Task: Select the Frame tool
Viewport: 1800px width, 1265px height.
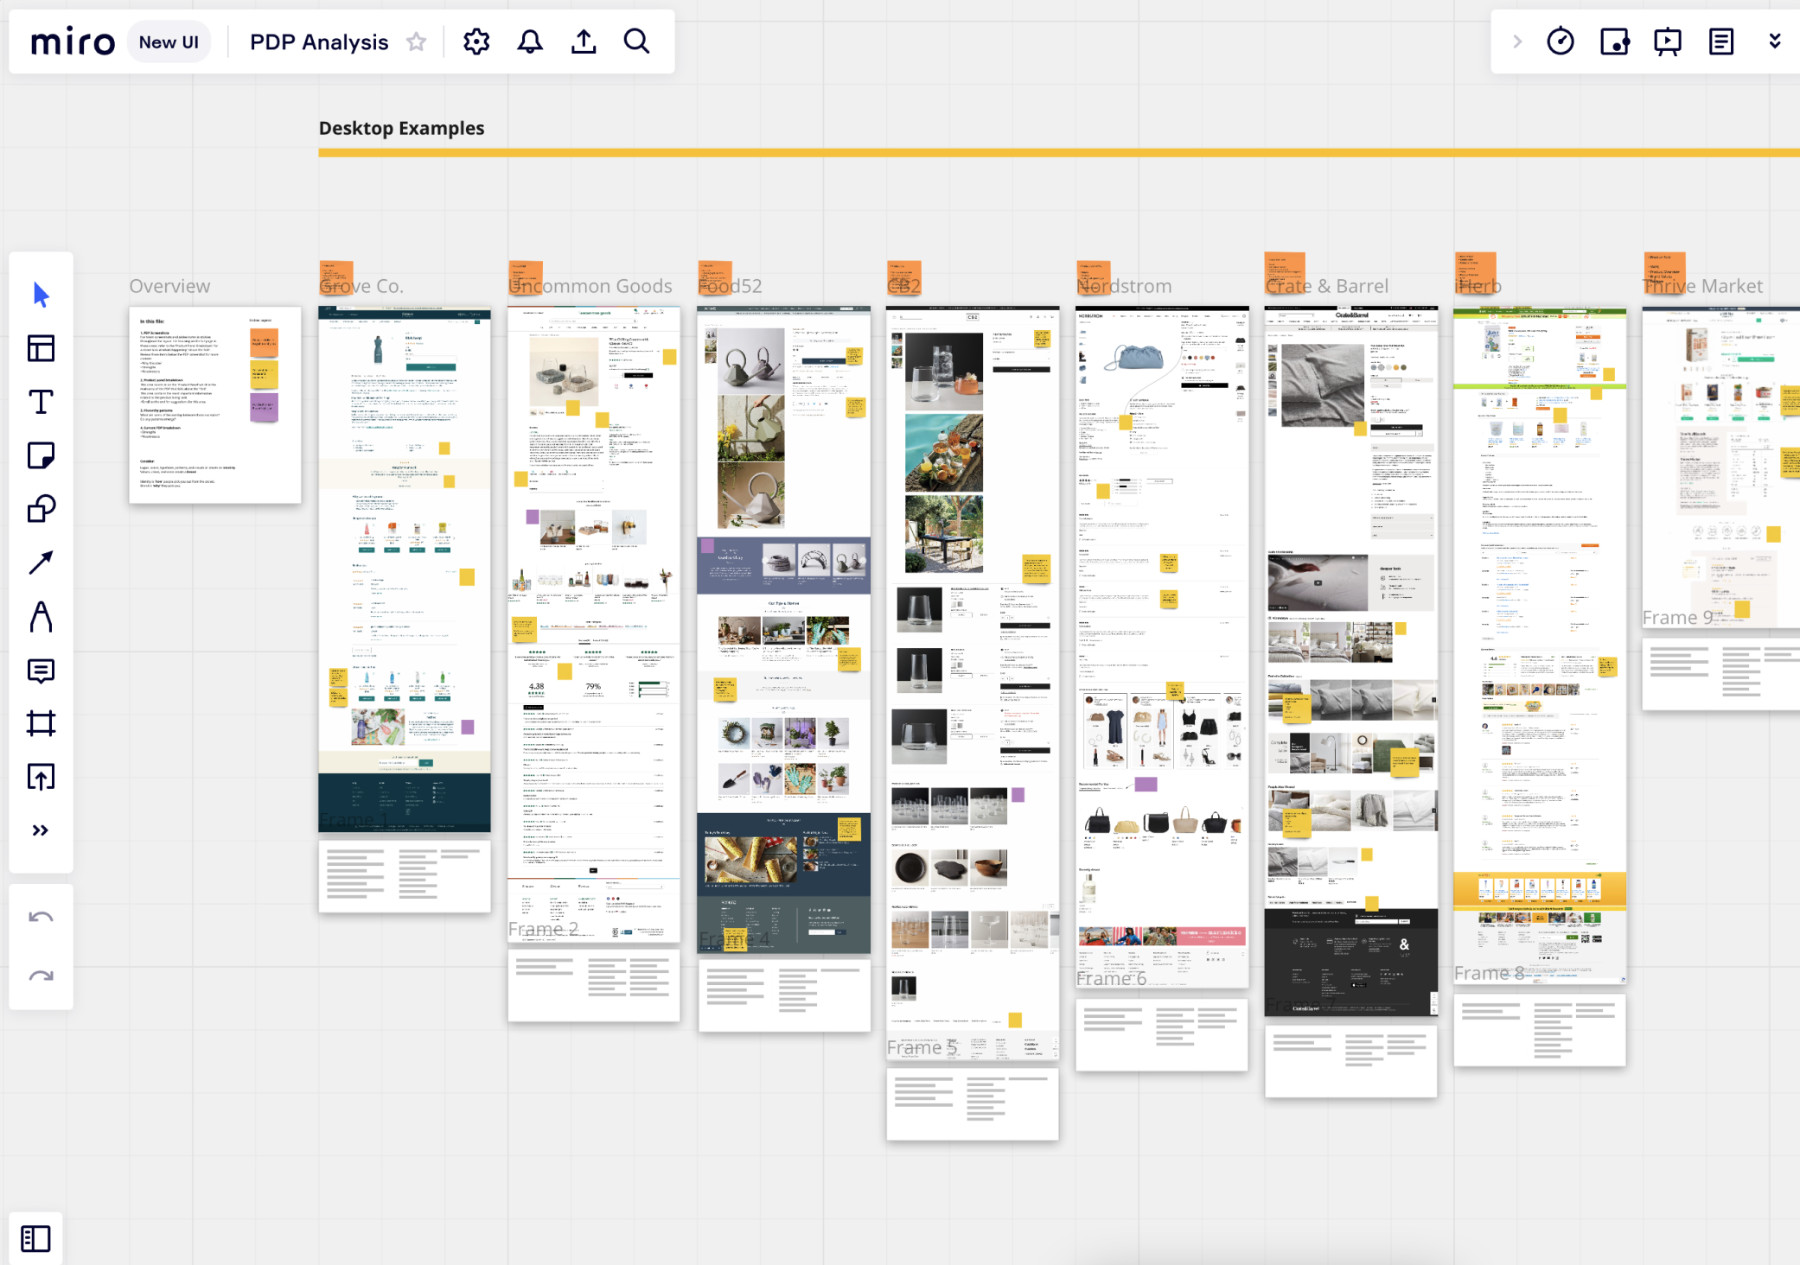Action: [x=41, y=723]
